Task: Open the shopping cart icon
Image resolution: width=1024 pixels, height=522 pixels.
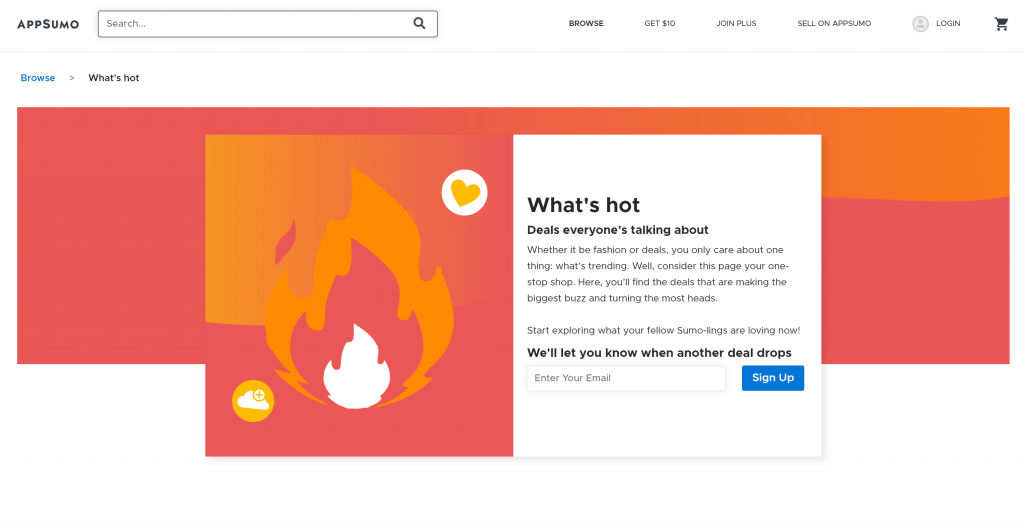Action: (x=1001, y=24)
